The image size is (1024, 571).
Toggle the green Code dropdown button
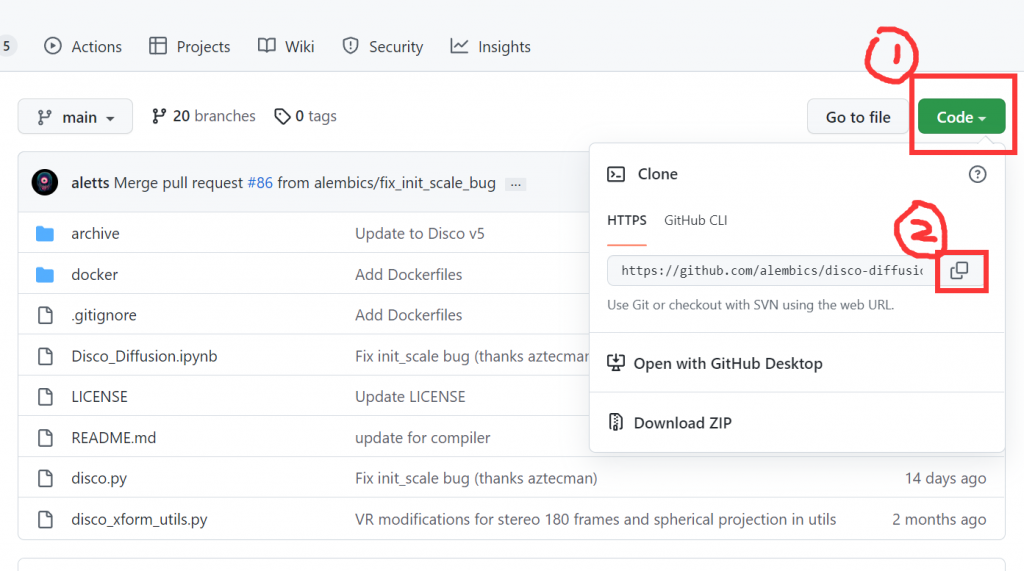tap(961, 117)
